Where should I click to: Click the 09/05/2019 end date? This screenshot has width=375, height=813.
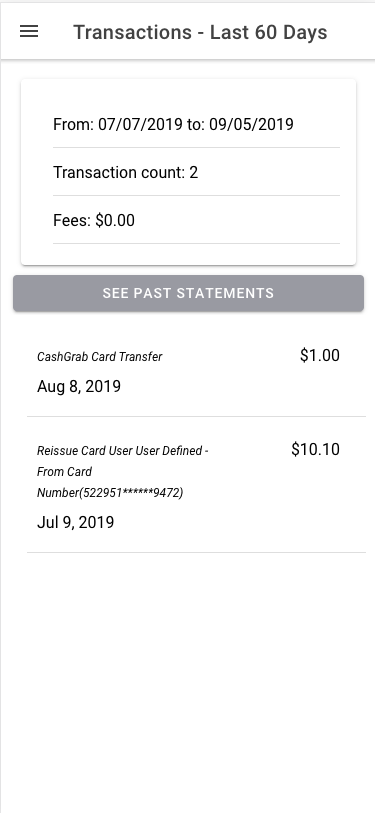coord(252,124)
